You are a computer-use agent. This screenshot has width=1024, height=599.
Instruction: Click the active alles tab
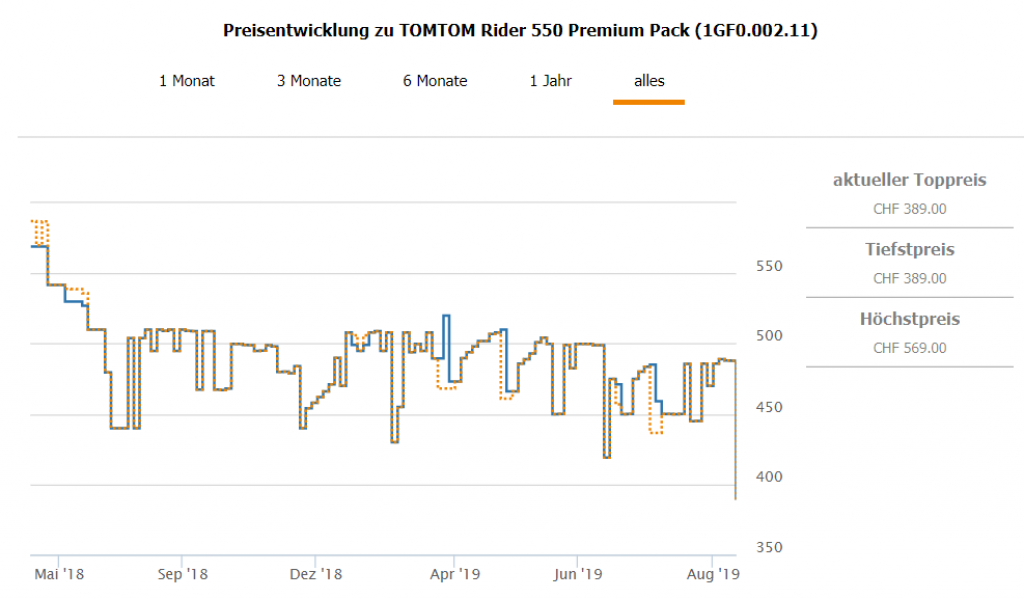649,81
